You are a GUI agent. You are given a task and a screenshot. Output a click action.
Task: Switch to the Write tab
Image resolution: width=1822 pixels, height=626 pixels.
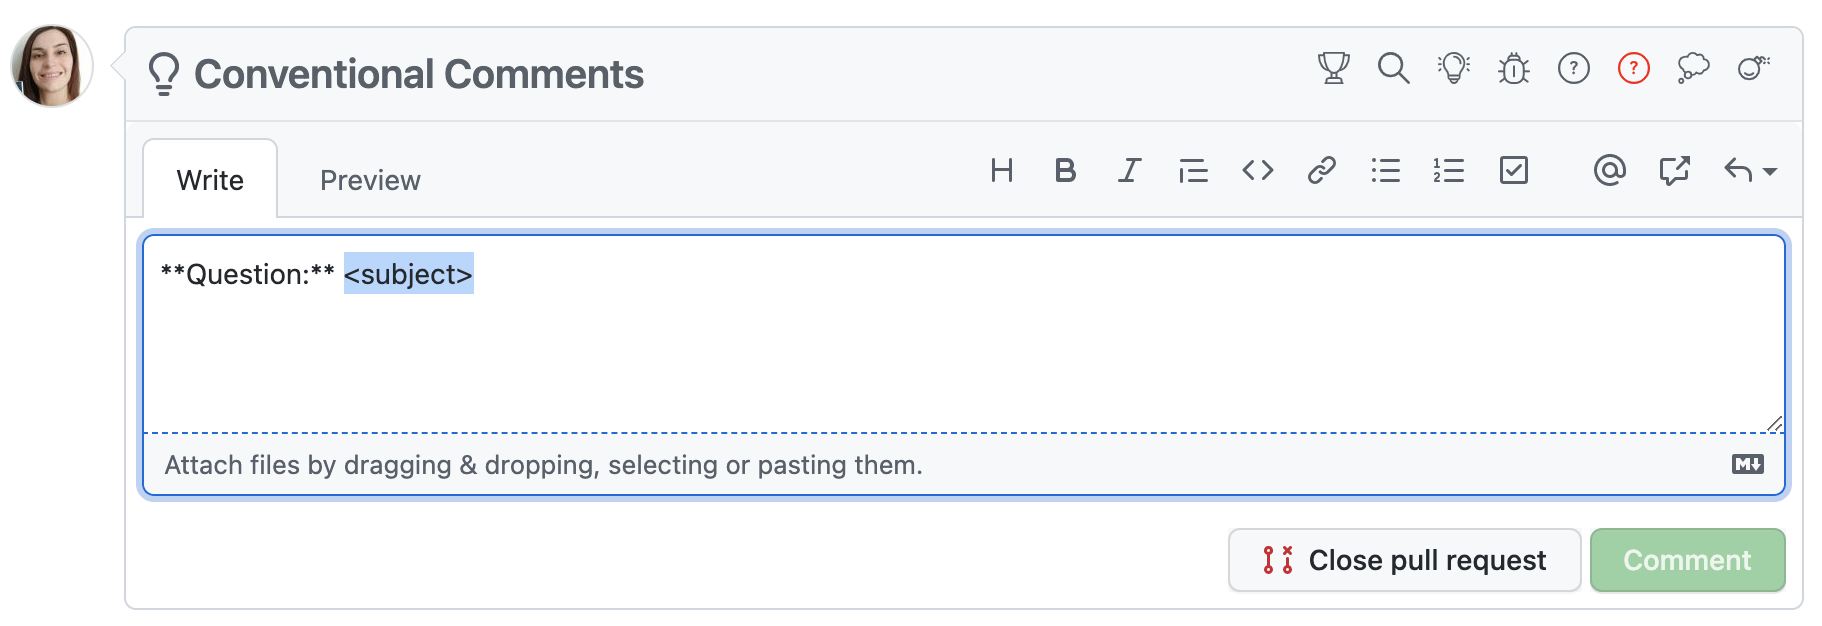coord(210,180)
